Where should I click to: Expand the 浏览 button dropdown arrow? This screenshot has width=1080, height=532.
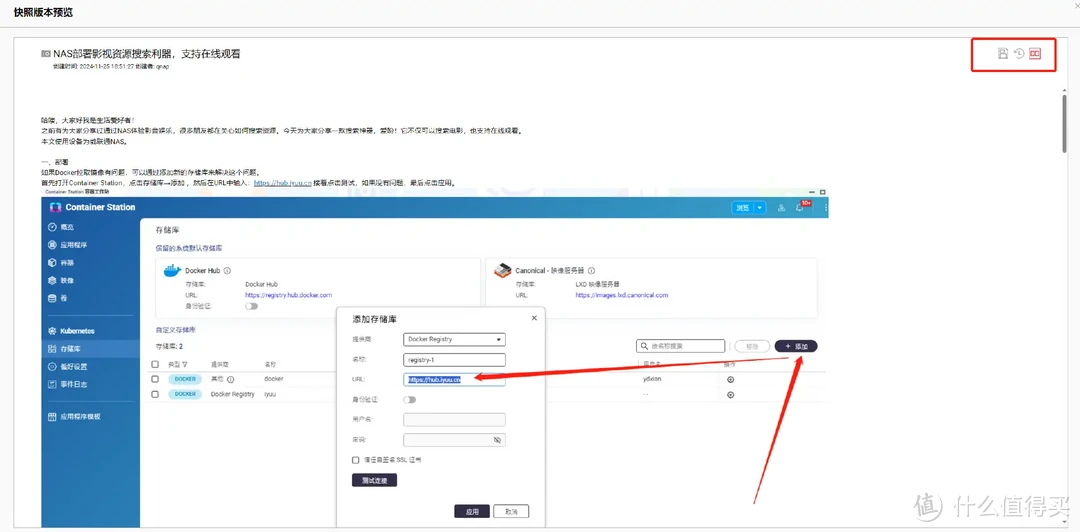pos(760,207)
